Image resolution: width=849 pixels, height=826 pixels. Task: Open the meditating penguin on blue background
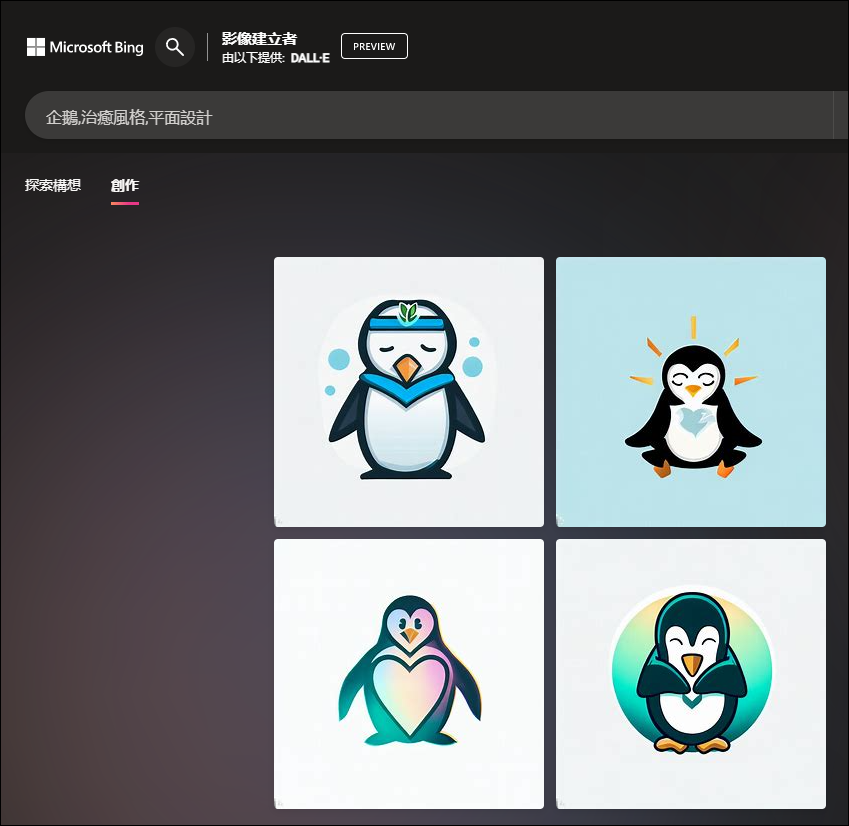pyautogui.click(x=691, y=392)
